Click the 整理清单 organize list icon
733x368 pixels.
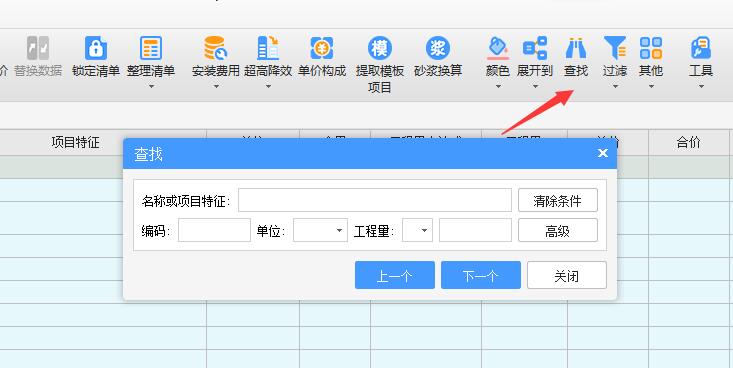(151, 48)
